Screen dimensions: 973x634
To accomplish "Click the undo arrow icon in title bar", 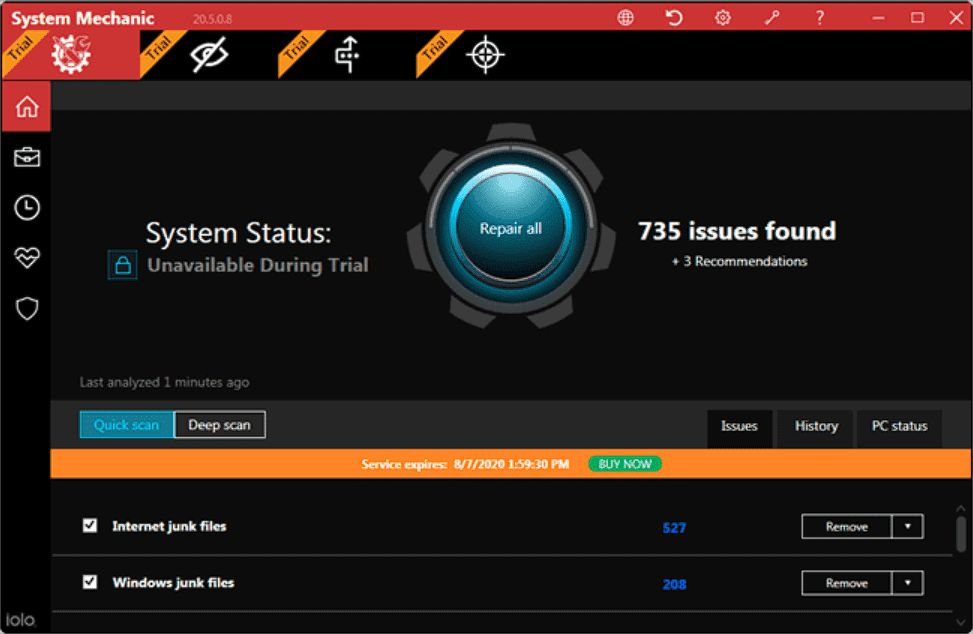I will point(674,17).
